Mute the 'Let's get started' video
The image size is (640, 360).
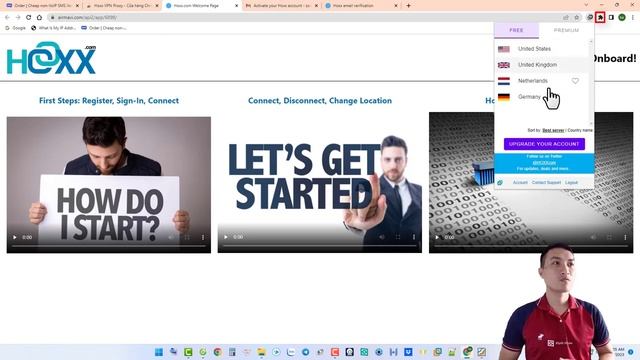tap(382, 237)
